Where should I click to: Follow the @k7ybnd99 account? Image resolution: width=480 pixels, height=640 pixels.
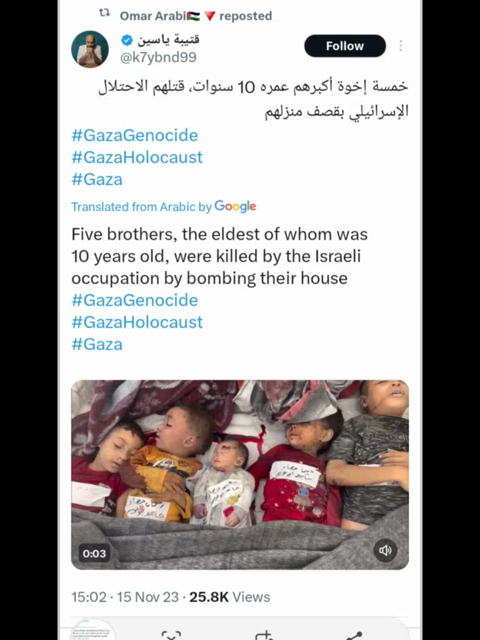[345, 46]
